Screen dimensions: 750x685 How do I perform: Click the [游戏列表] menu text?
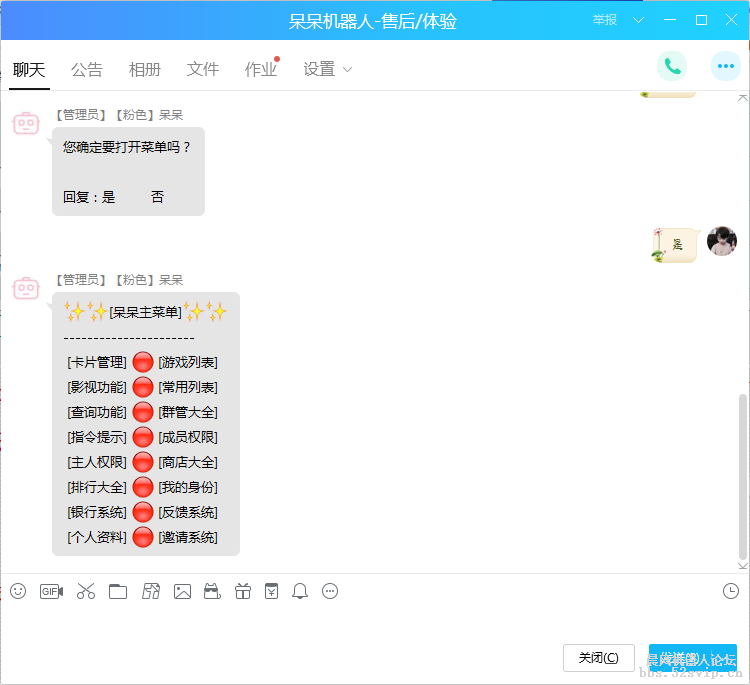coord(188,362)
